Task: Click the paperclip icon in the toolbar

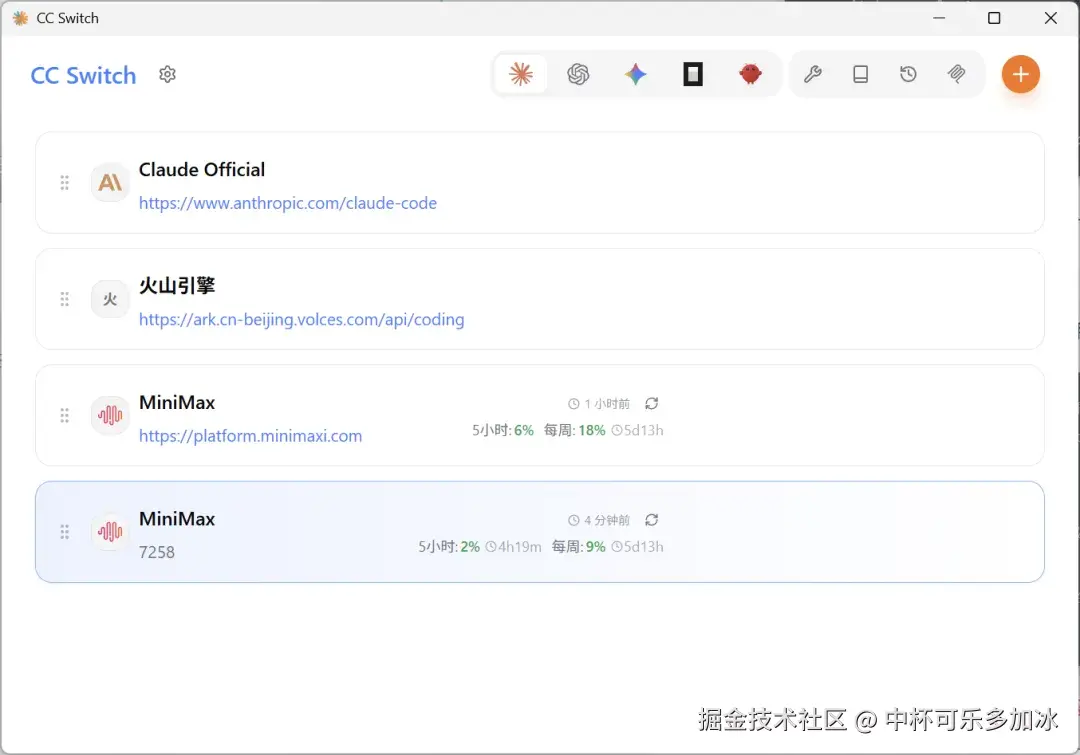Action: pos(956,74)
